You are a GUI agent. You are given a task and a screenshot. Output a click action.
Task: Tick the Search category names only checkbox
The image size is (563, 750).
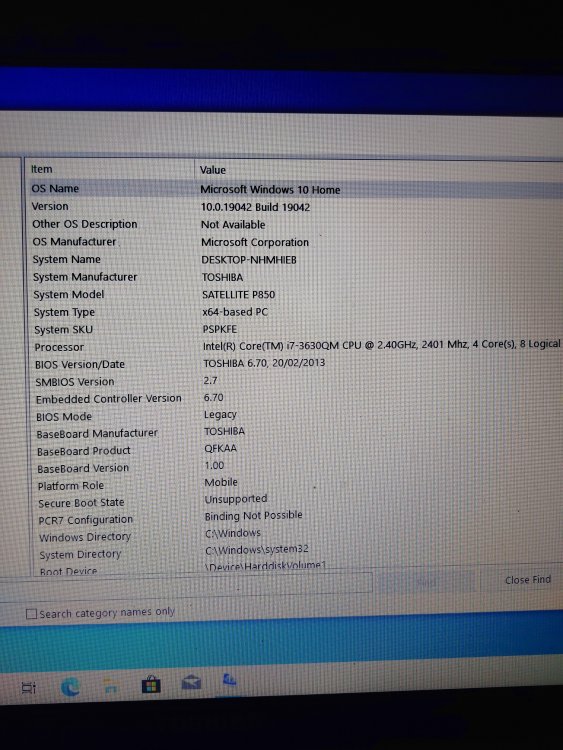31,614
